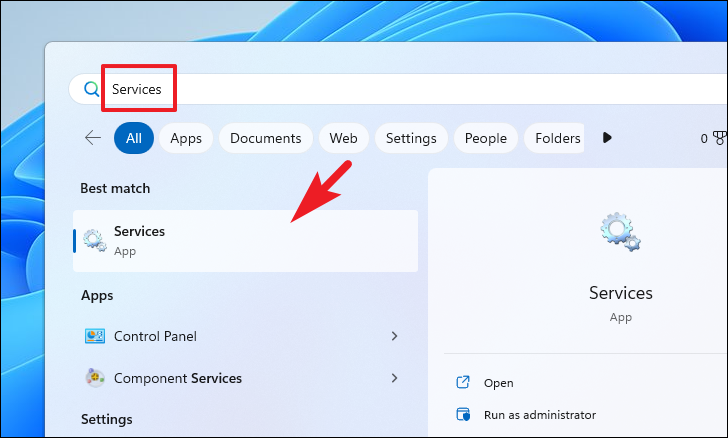Click the Open external-link icon
The width and height of the screenshot is (728, 438).
pyautogui.click(x=463, y=382)
